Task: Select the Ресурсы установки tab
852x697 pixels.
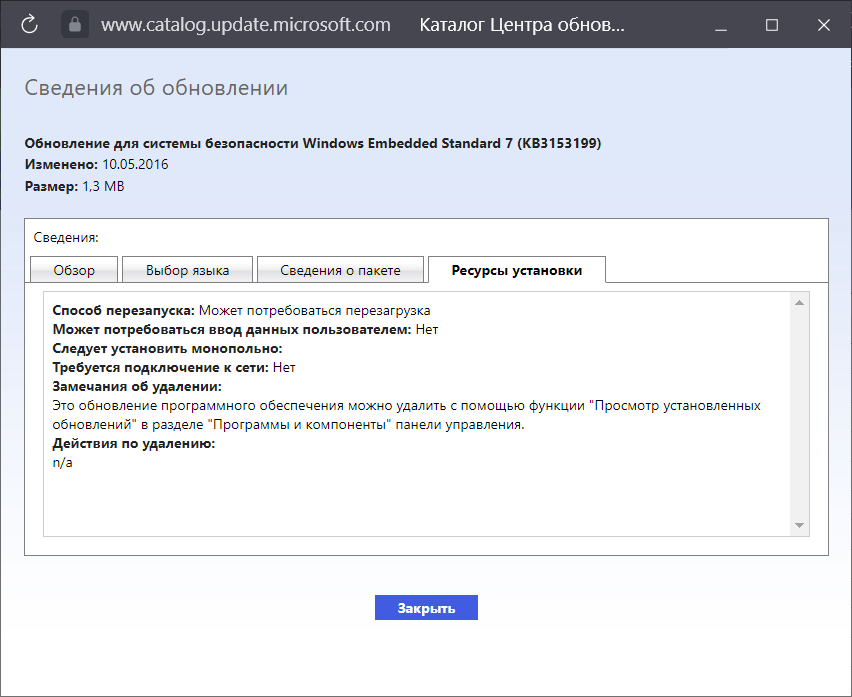Action: pyautogui.click(x=517, y=270)
